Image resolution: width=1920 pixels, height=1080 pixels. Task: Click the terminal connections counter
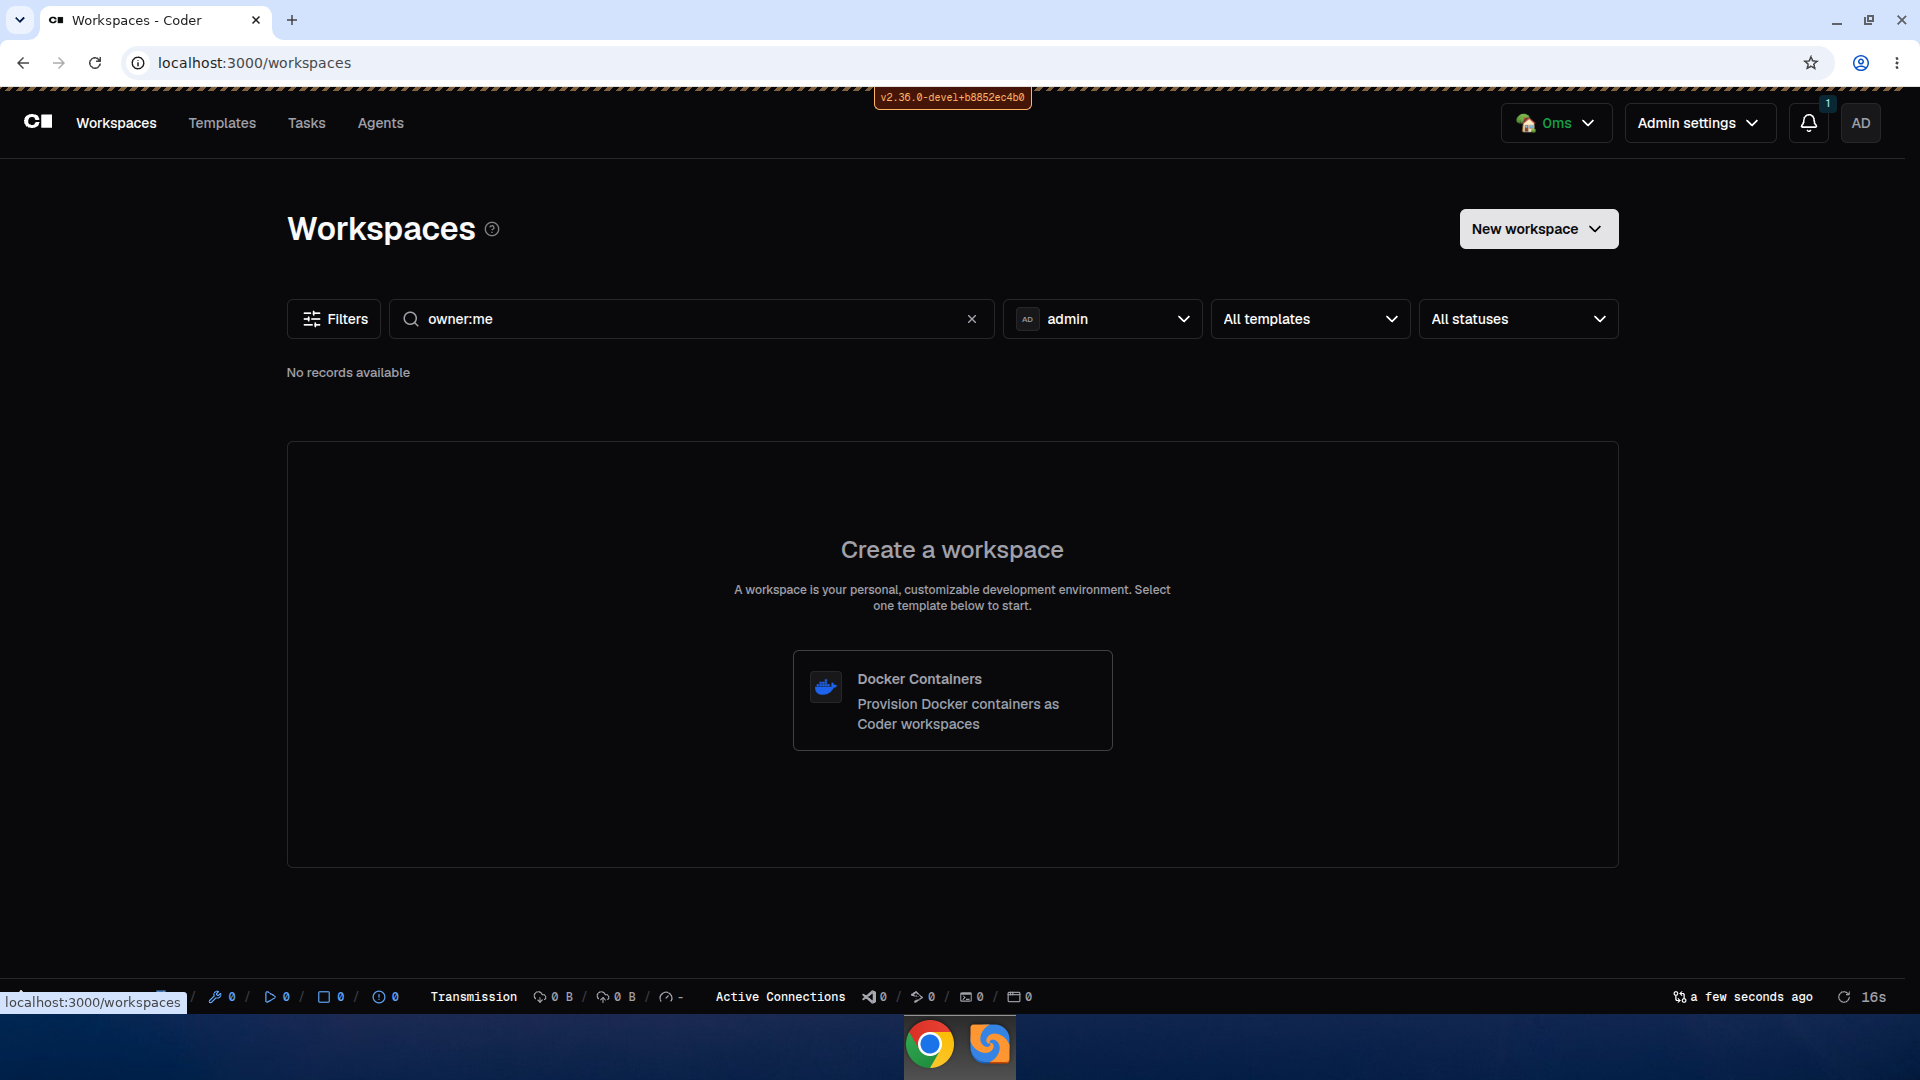972,997
